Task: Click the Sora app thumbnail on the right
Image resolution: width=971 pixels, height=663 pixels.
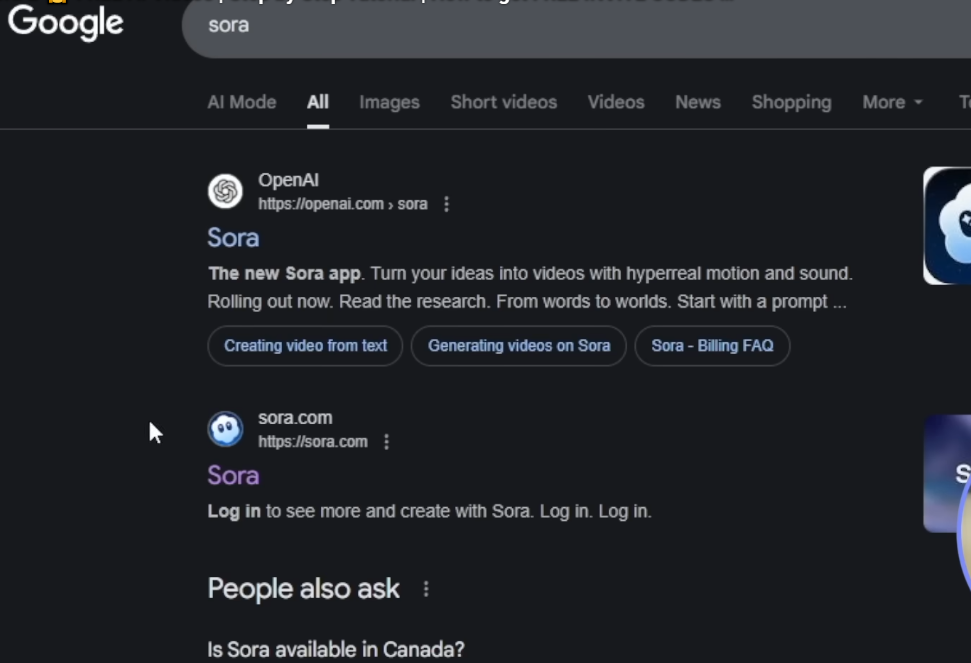Action: click(x=948, y=225)
